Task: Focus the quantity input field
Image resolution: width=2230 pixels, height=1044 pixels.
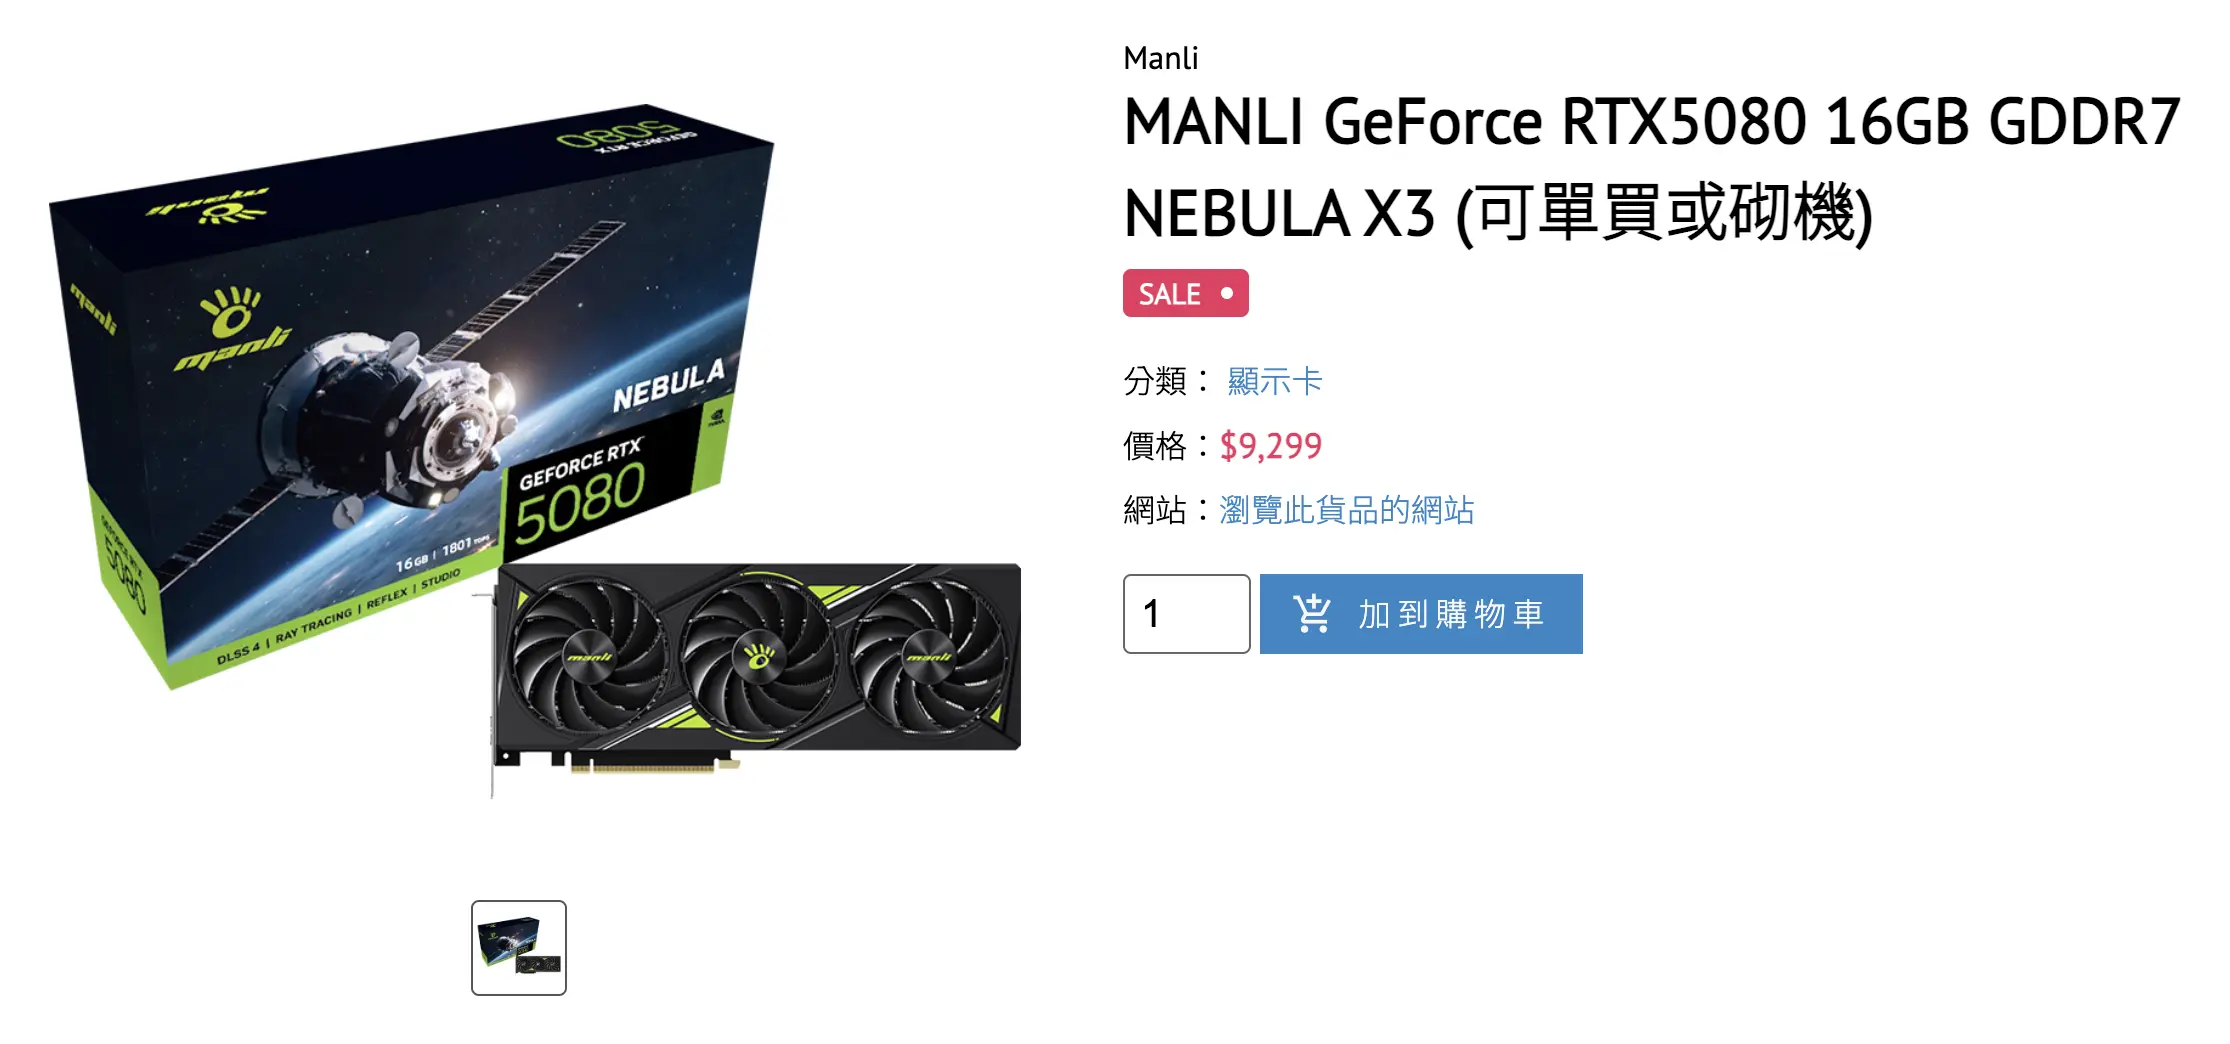Action: [1187, 614]
